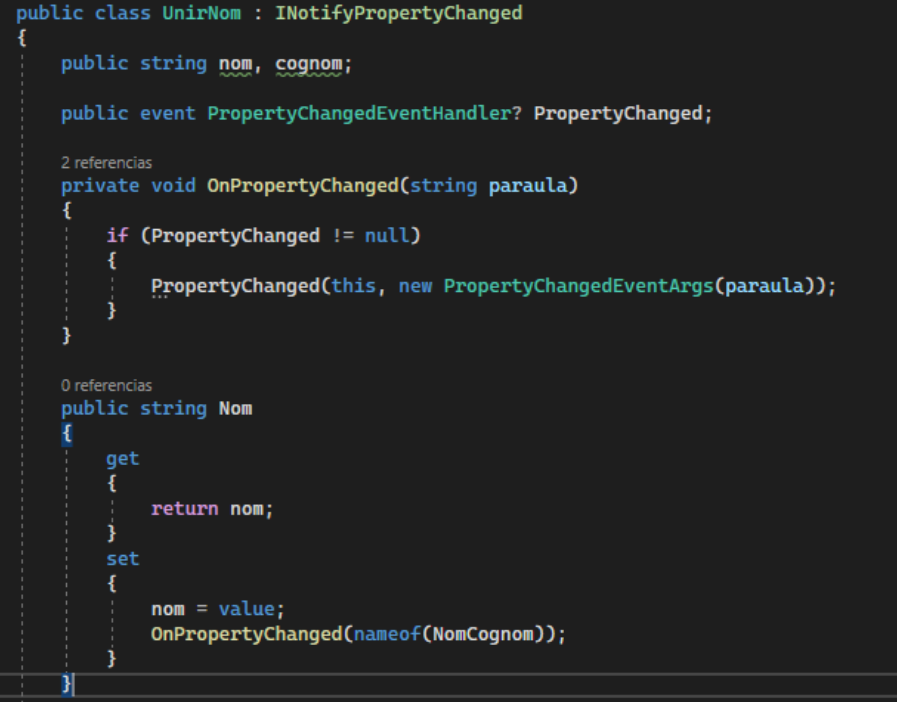Click the NomCognom identifier
The height and width of the screenshot is (702, 897).
click(x=477, y=633)
